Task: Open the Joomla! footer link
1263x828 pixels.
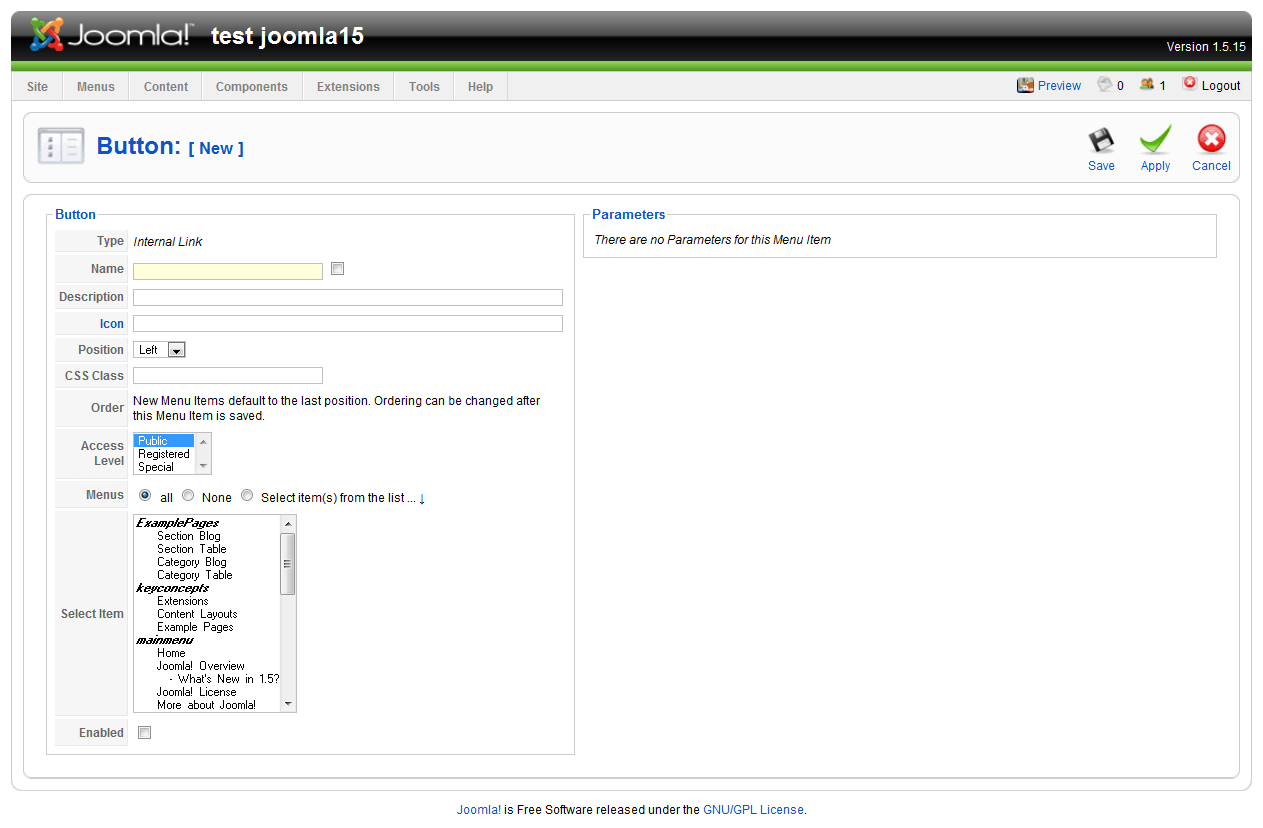Action: [479, 810]
